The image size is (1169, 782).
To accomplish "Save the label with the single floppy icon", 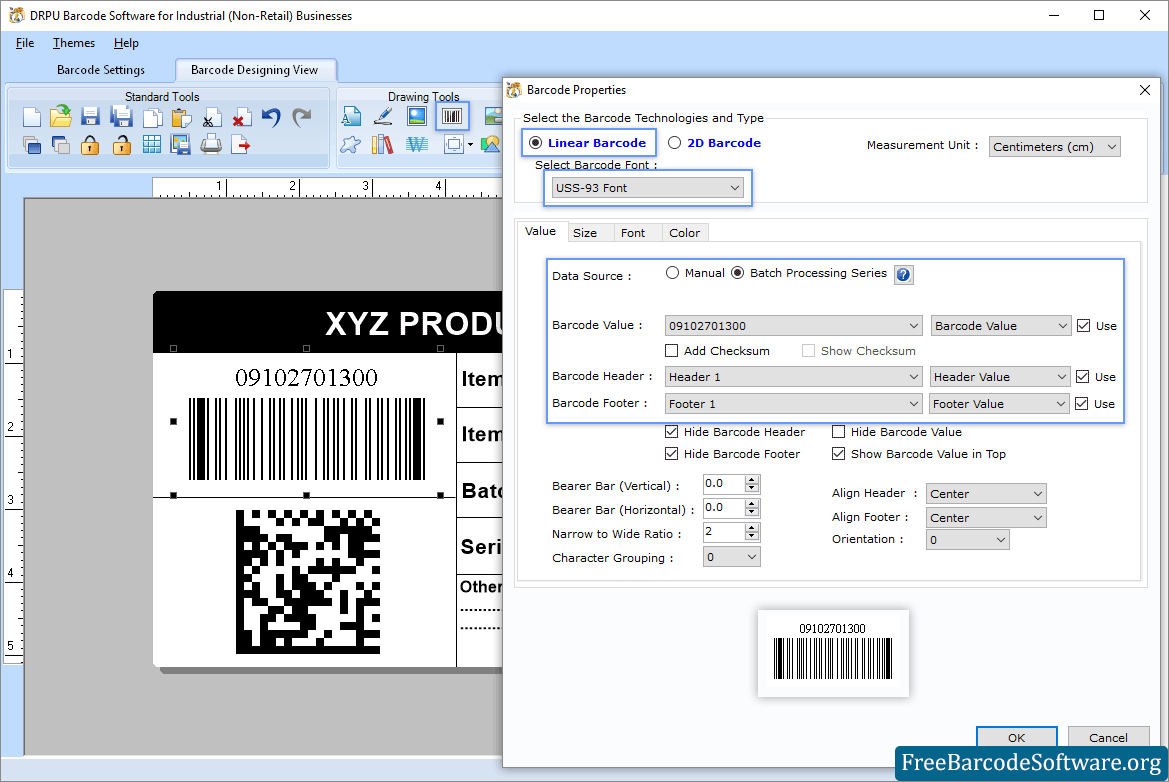I will click(90, 117).
